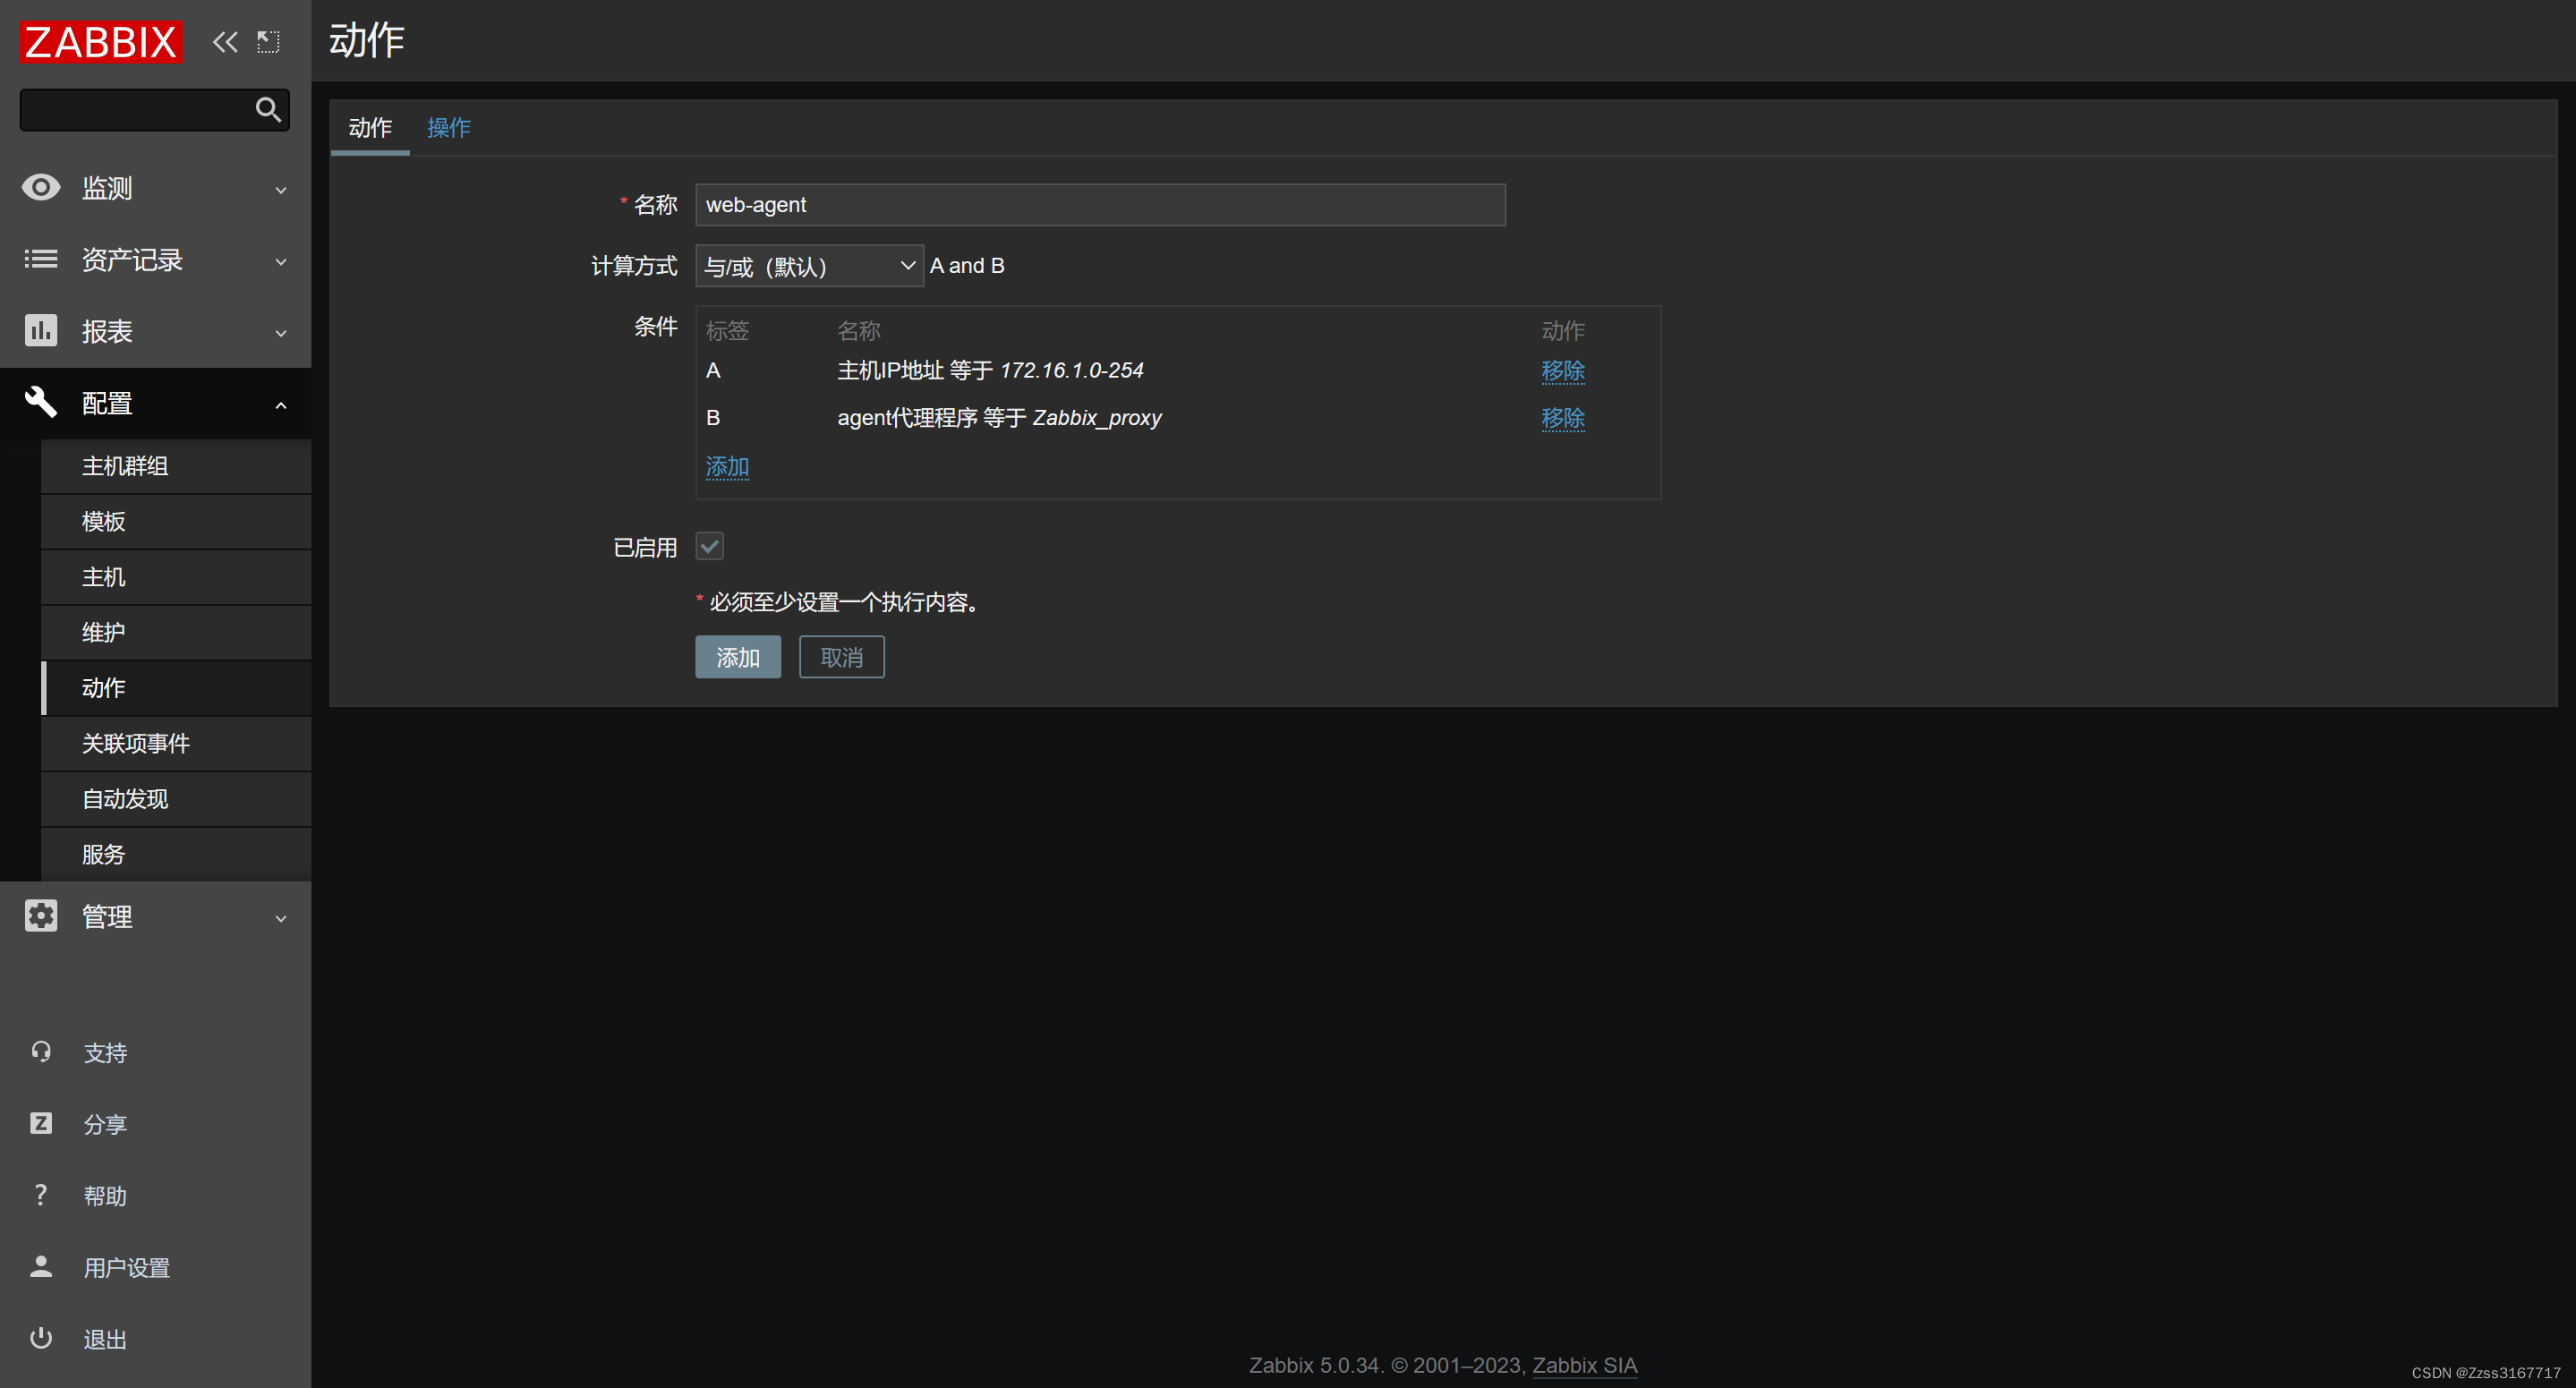Click condition text 主机IP地址 等于 172.16.1.0-254
2576x1388 pixels.
(990, 371)
